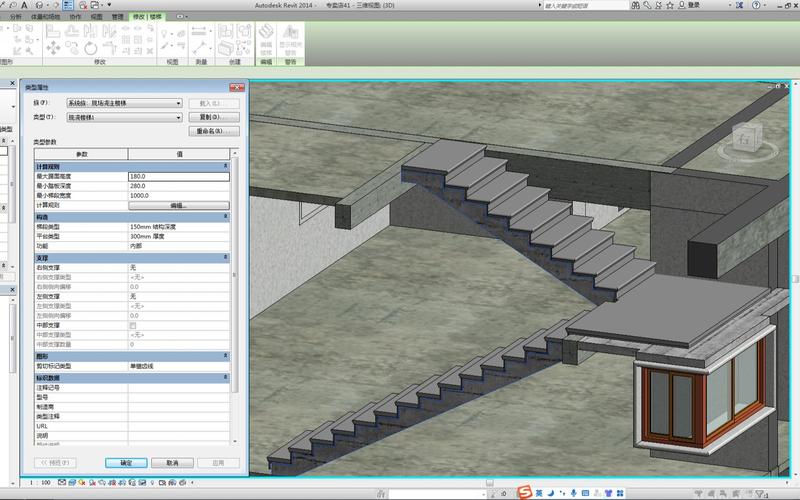Click the Duplicate button

click(213, 117)
